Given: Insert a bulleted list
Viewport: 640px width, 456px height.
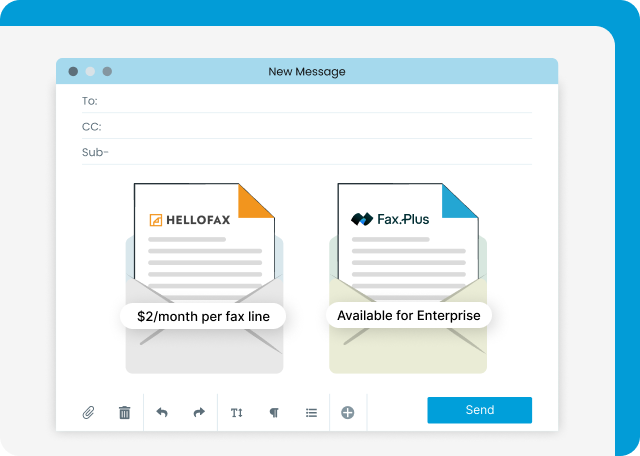Looking at the screenshot, I should [x=311, y=413].
